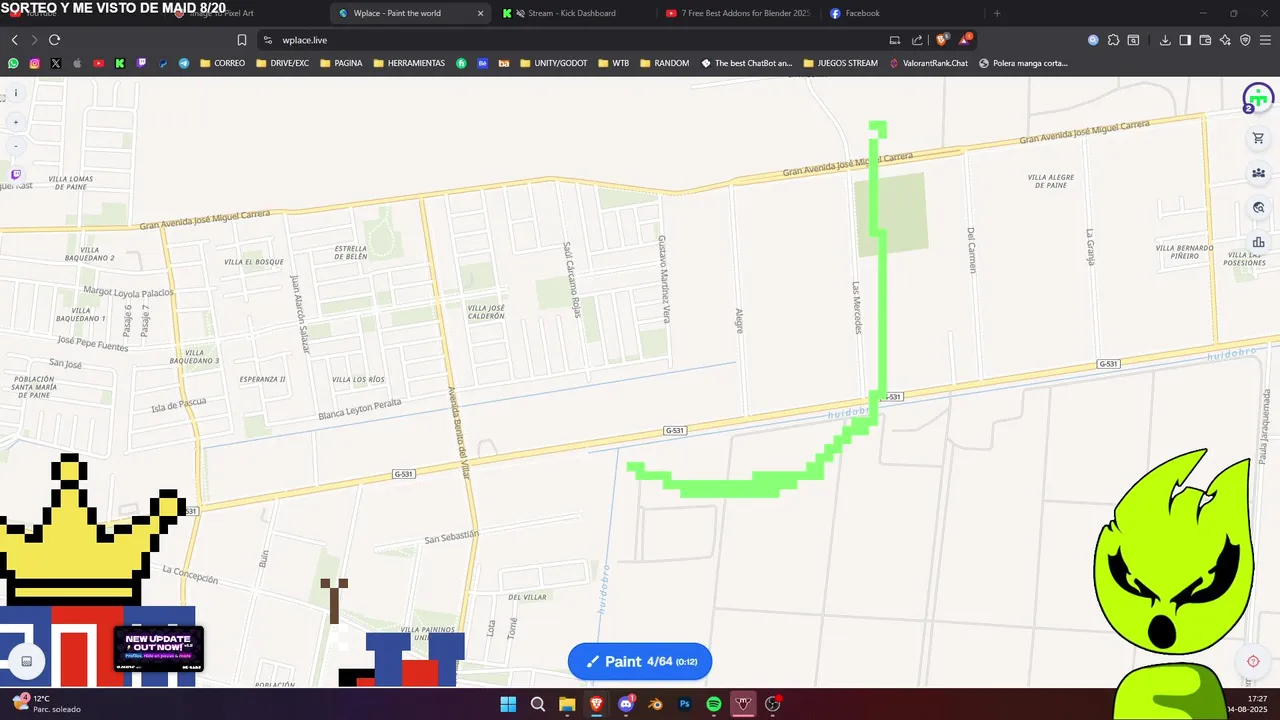Open the Brave VPN icon
The width and height of the screenshot is (1280, 720).
coord(1245,40)
